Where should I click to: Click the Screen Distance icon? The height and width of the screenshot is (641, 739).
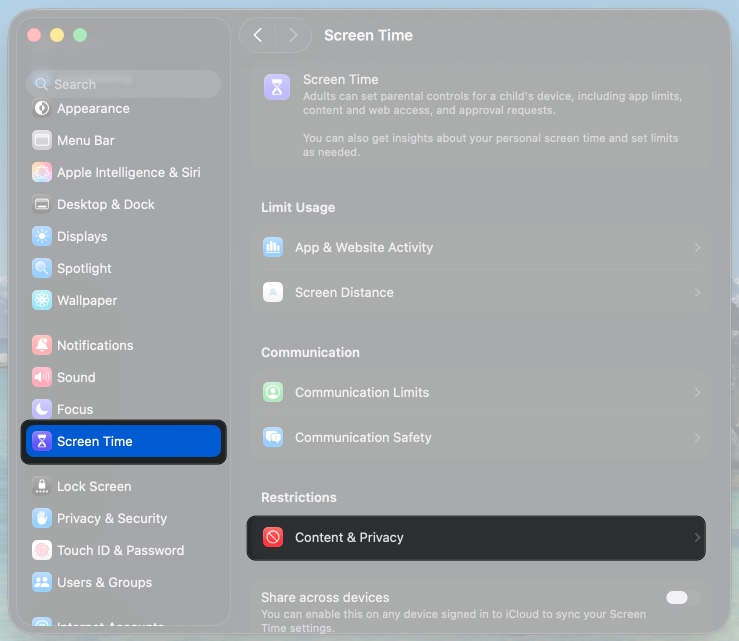273,292
